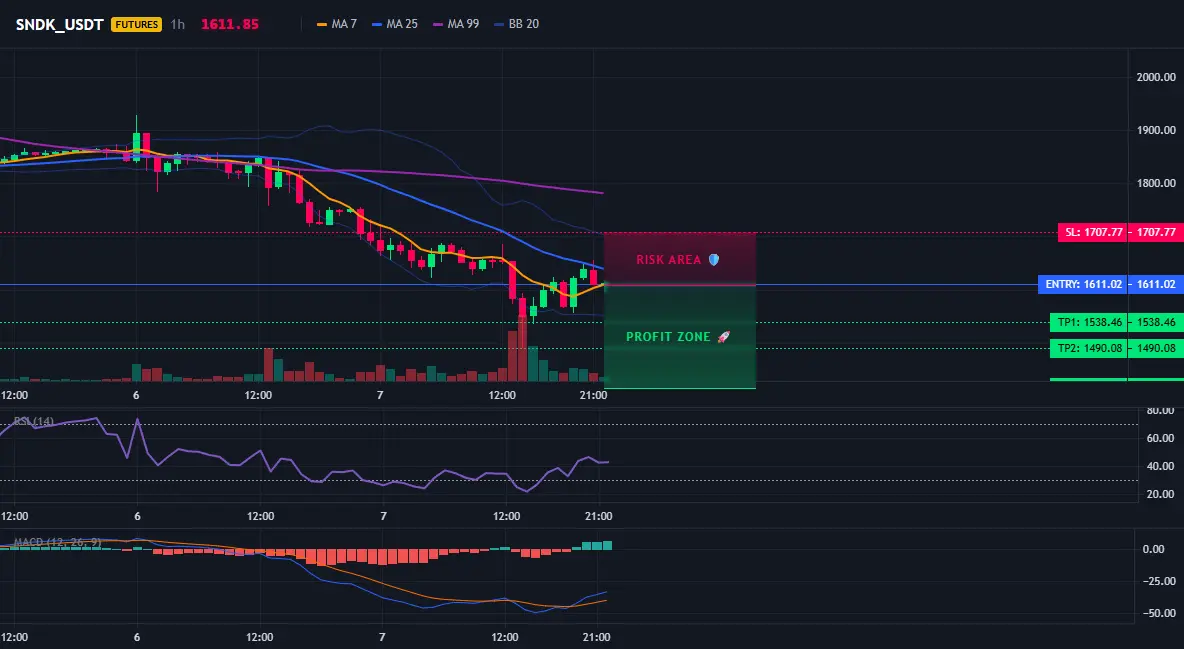Screen dimensions: 1184x649
Task: Click the MACD (12, 26, 9) indicator label
Action: (x=58, y=542)
